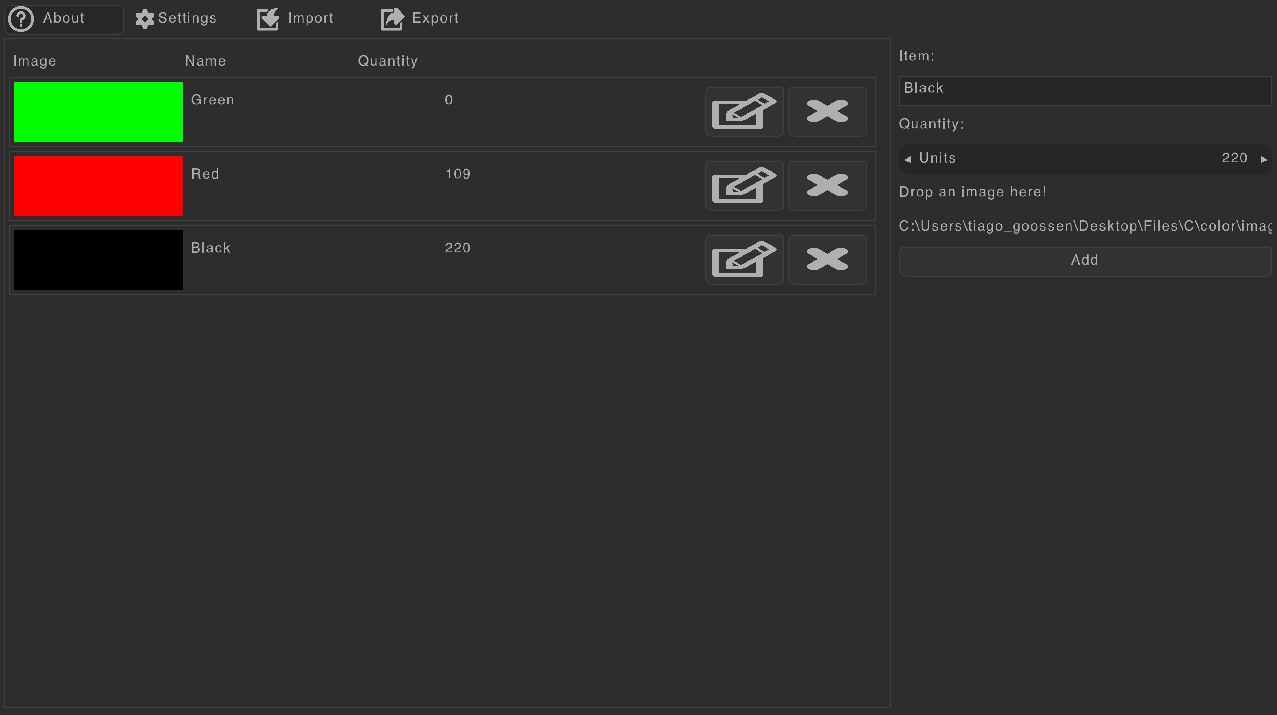Select the black color image thumbnail

click(x=98, y=260)
